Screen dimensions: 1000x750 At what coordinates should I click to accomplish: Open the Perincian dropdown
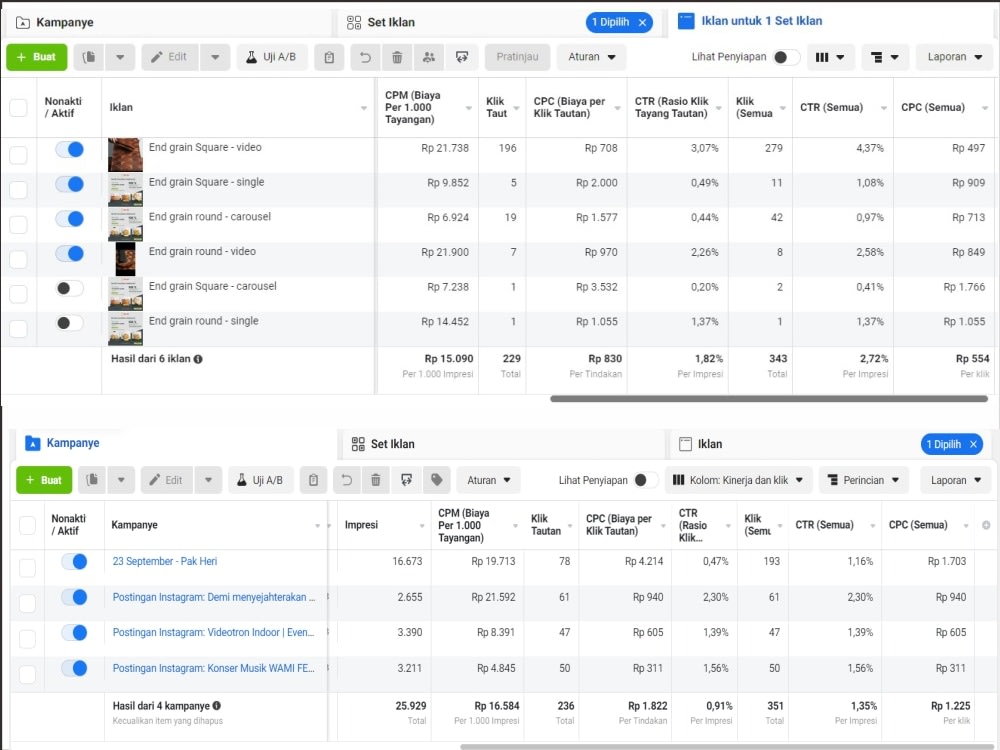(x=863, y=480)
